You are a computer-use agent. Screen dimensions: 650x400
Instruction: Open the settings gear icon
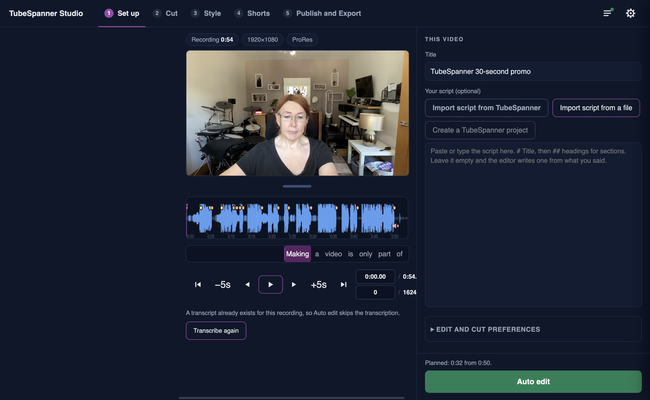(630, 13)
